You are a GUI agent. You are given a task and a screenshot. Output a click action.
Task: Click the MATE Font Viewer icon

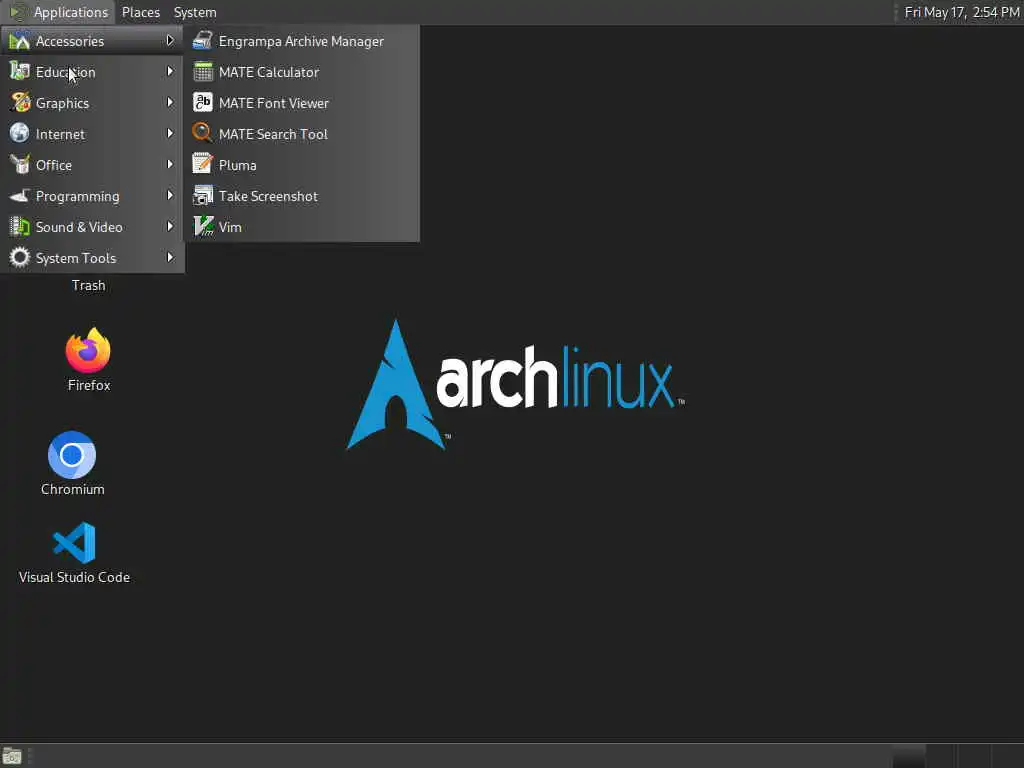(x=202, y=103)
